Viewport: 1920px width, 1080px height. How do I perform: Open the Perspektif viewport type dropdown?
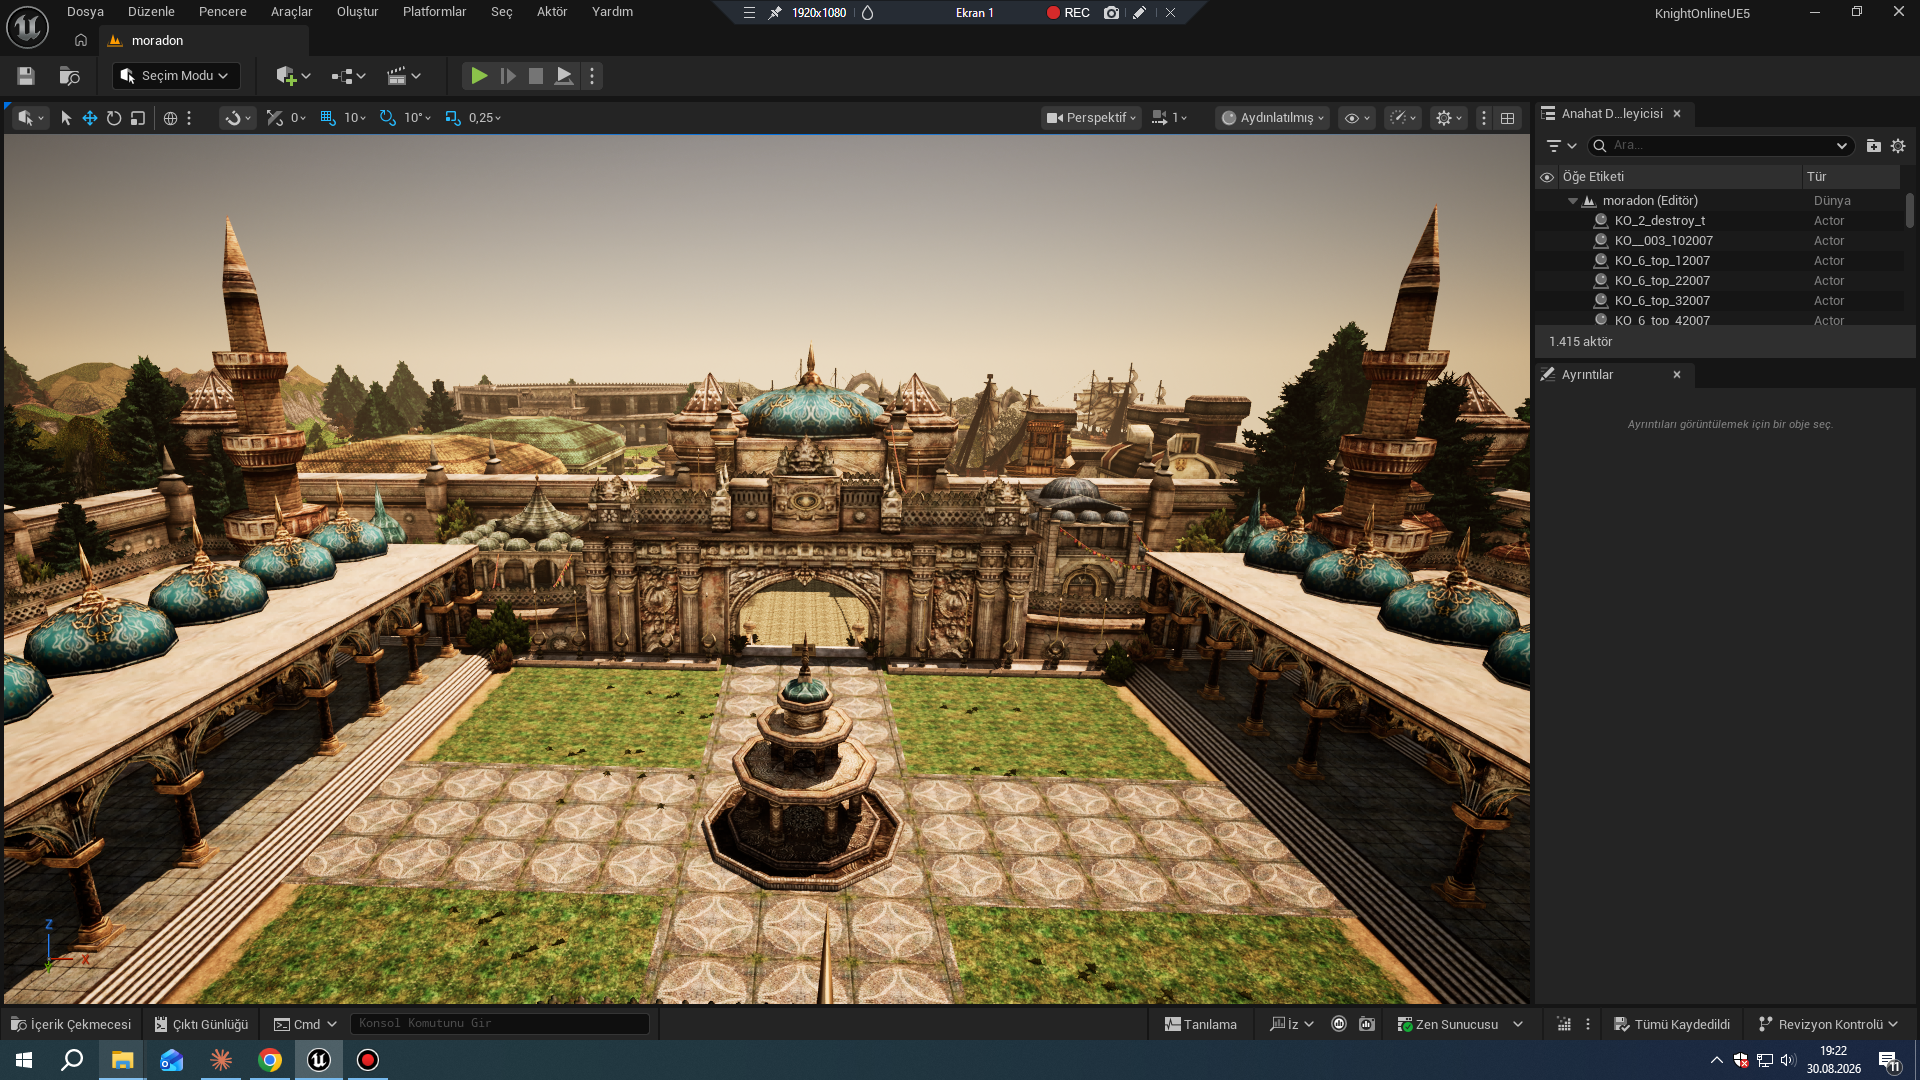[x=1091, y=118]
